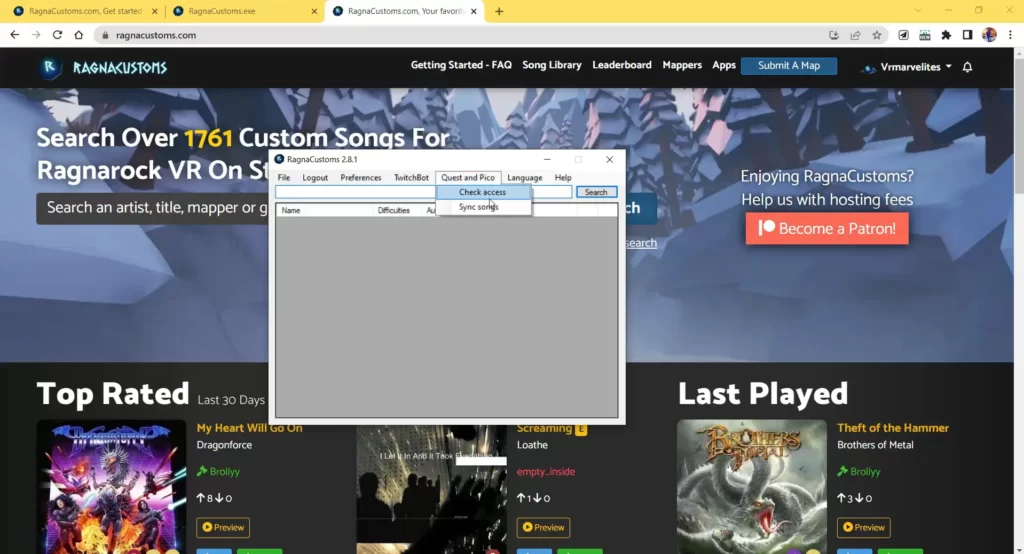Preview Theft of the Hammer
Screen dimensions: 1024x554
[863, 527]
